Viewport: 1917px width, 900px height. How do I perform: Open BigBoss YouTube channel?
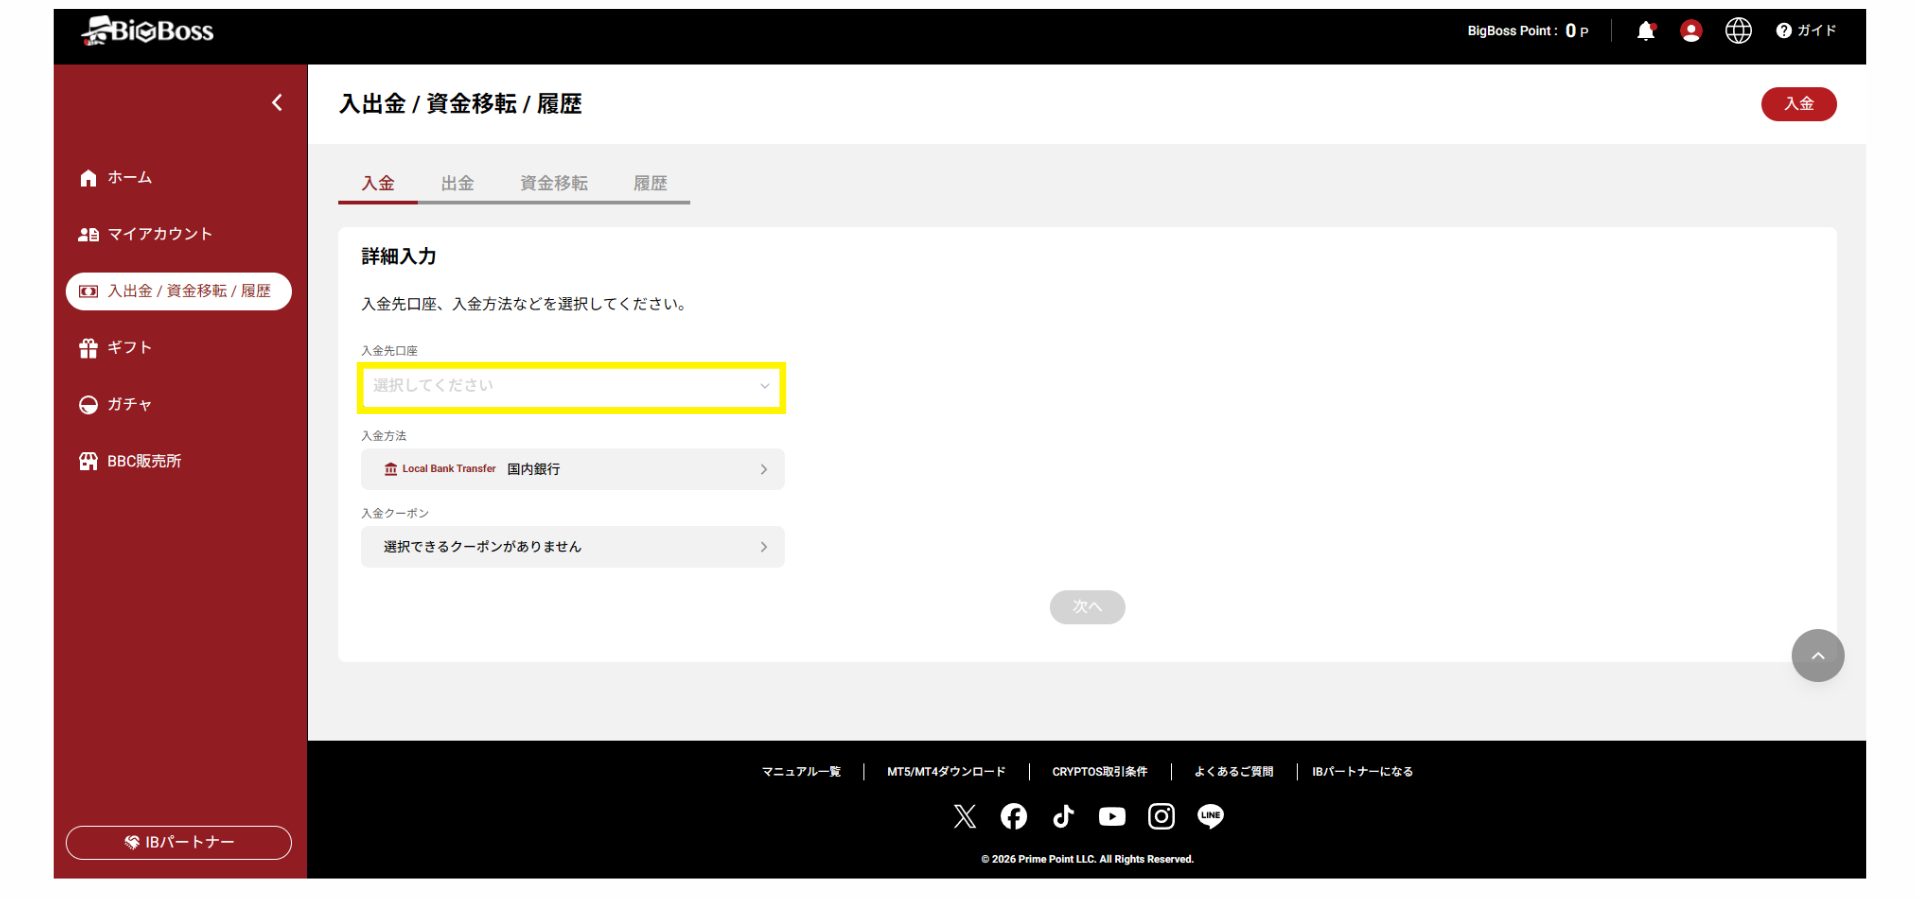[1111, 816]
